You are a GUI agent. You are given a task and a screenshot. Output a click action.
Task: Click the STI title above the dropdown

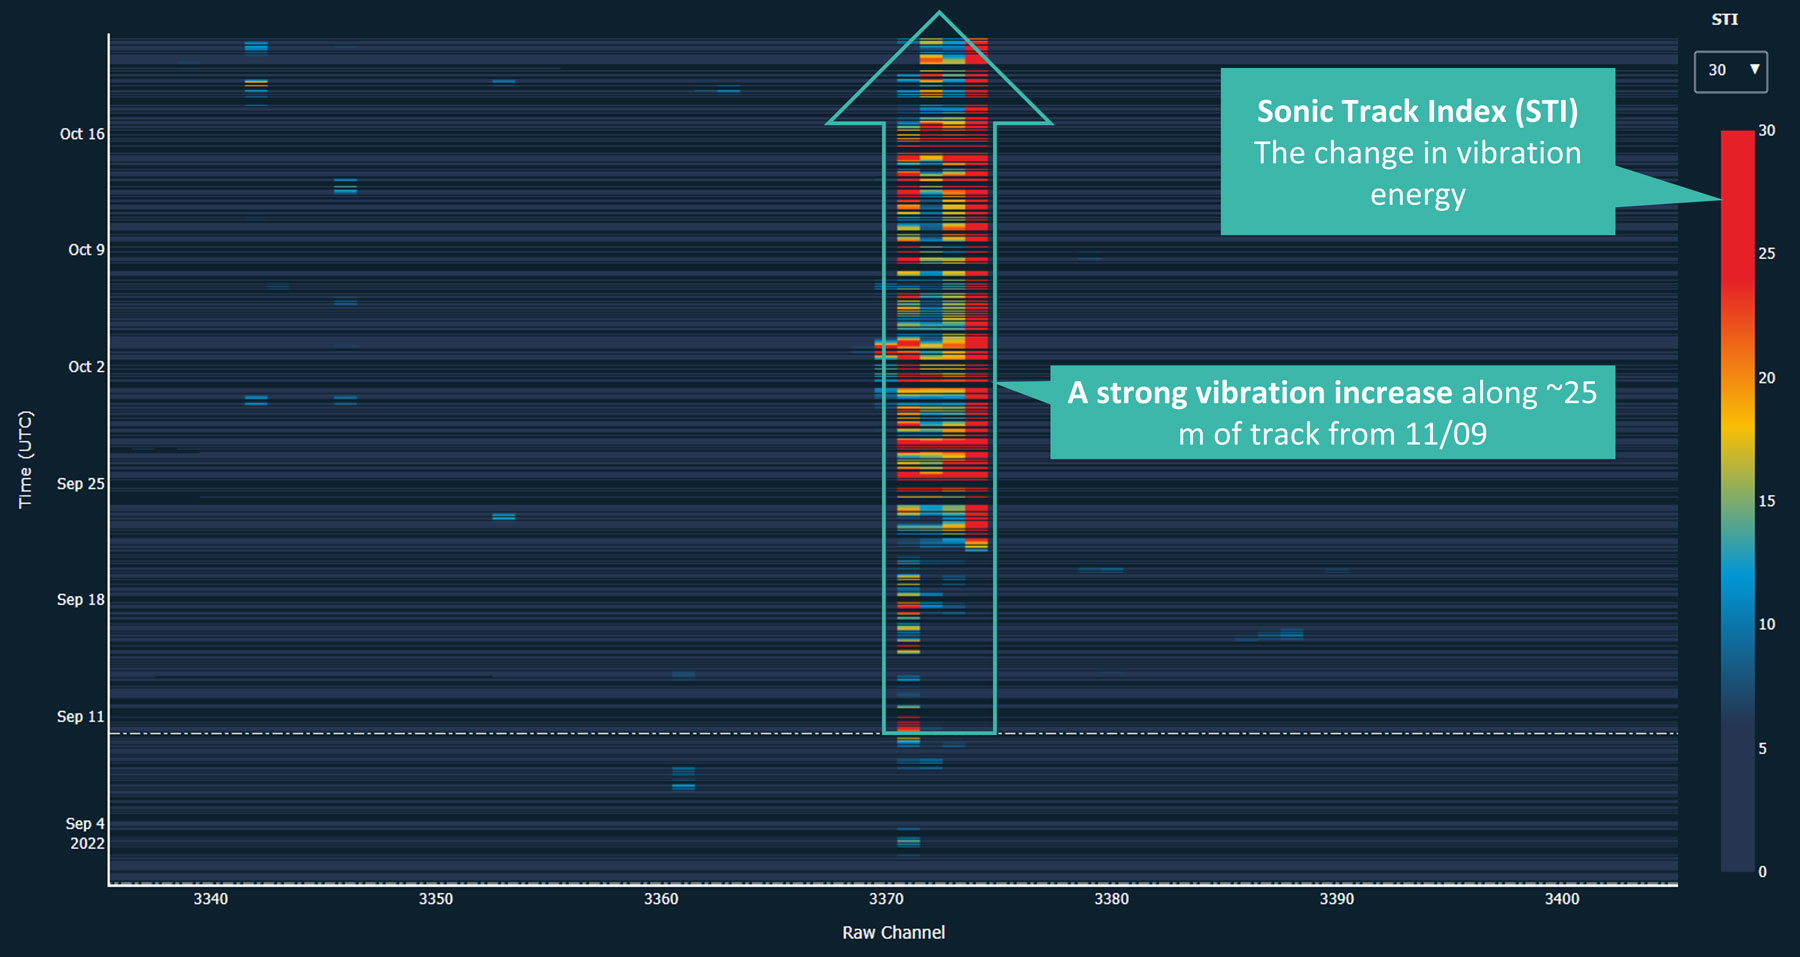click(1724, 19)
